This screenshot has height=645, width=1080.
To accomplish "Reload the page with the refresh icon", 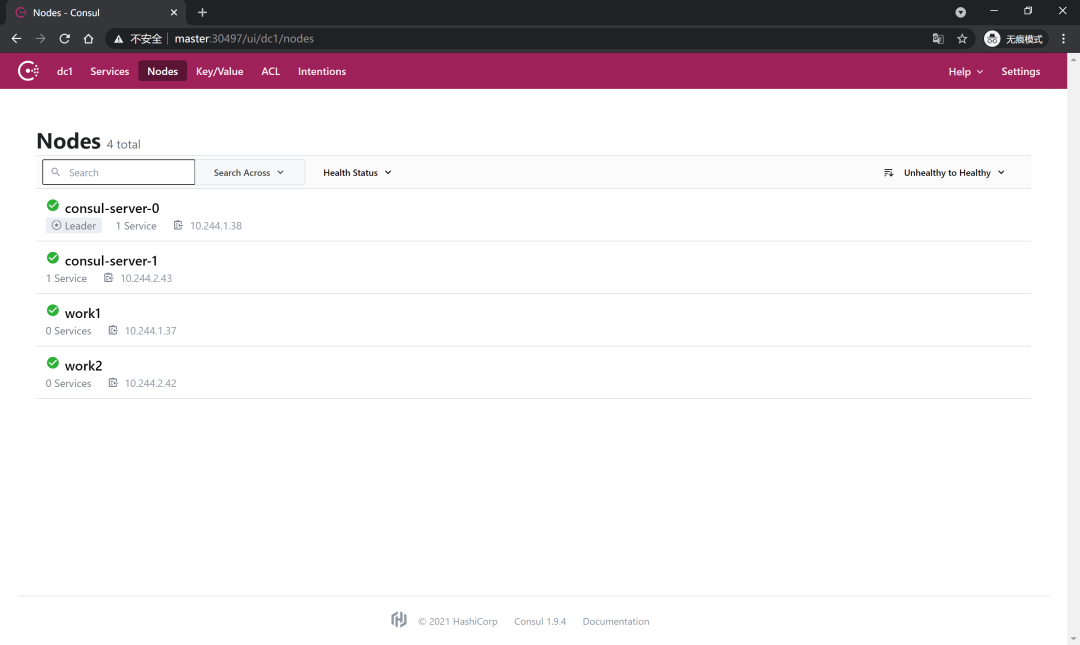I will pos(64,39).
